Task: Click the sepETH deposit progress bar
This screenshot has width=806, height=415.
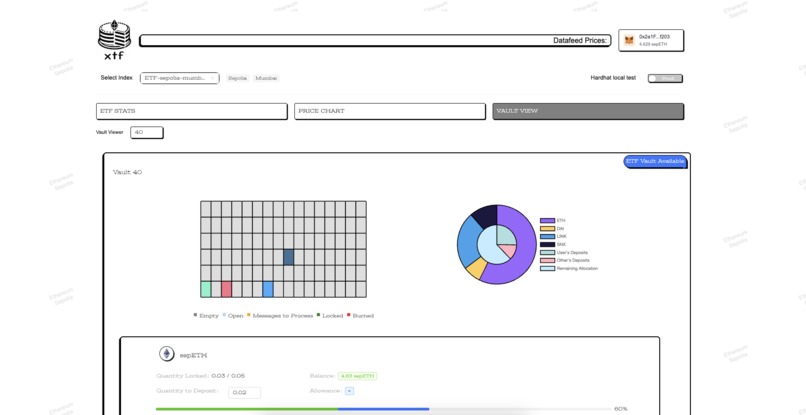Action: (x=383, y=409)
